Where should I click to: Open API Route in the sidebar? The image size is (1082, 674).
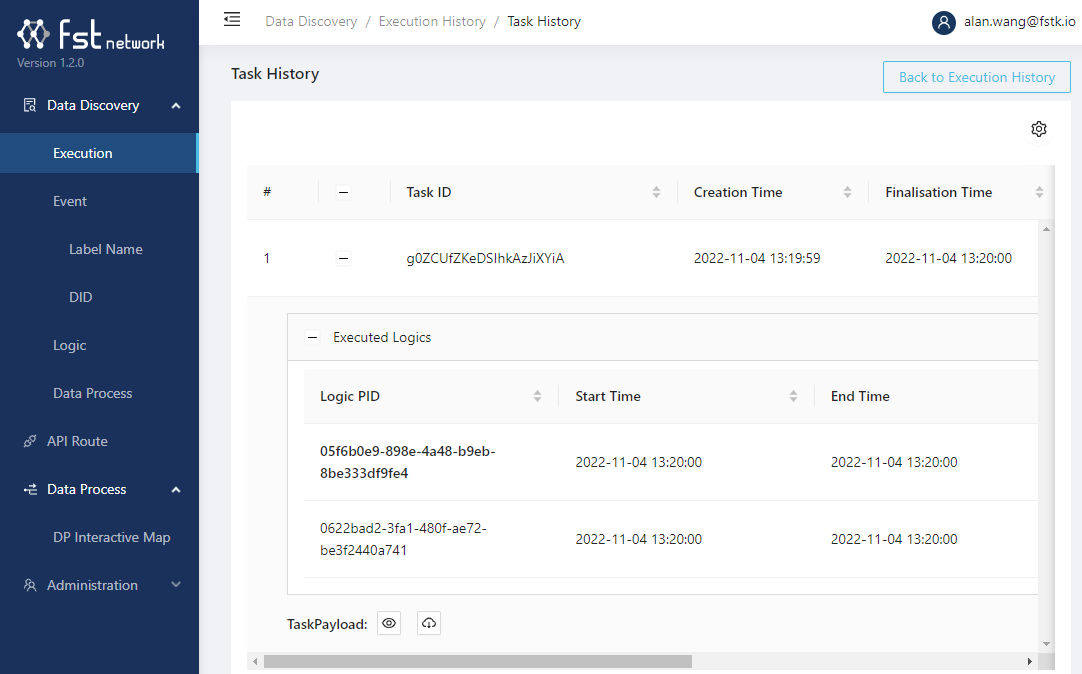(x=77, y=441)
